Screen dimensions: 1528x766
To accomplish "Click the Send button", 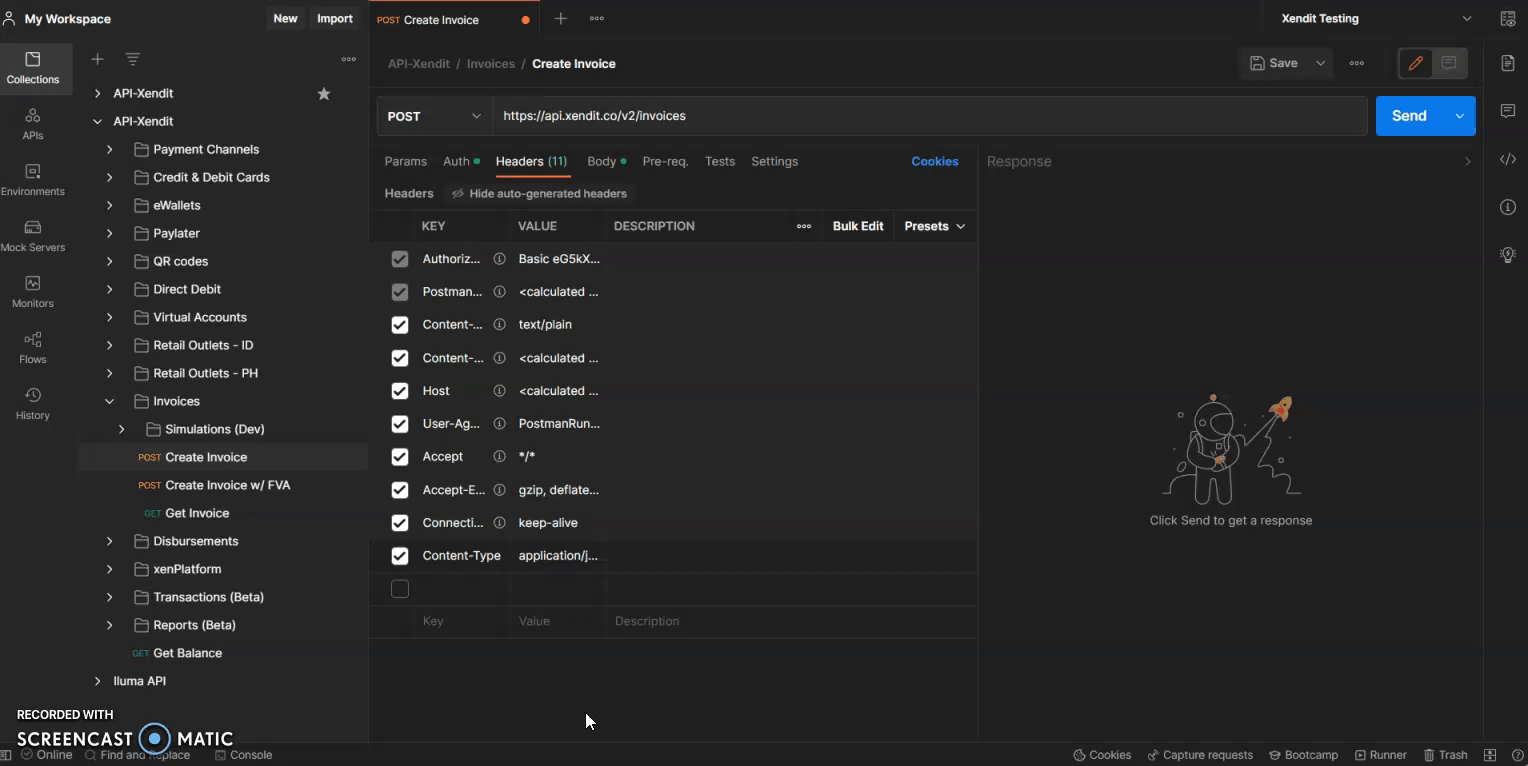I will (x=1409, y=116).
